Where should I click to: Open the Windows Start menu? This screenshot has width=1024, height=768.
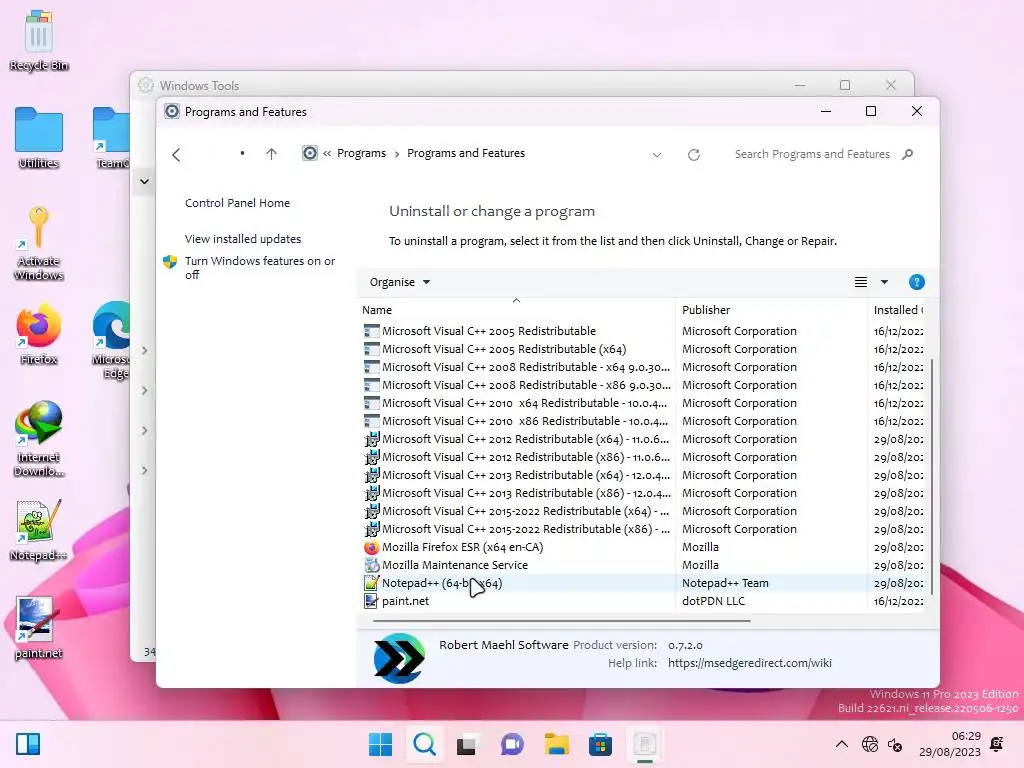[x=381, y=744]
